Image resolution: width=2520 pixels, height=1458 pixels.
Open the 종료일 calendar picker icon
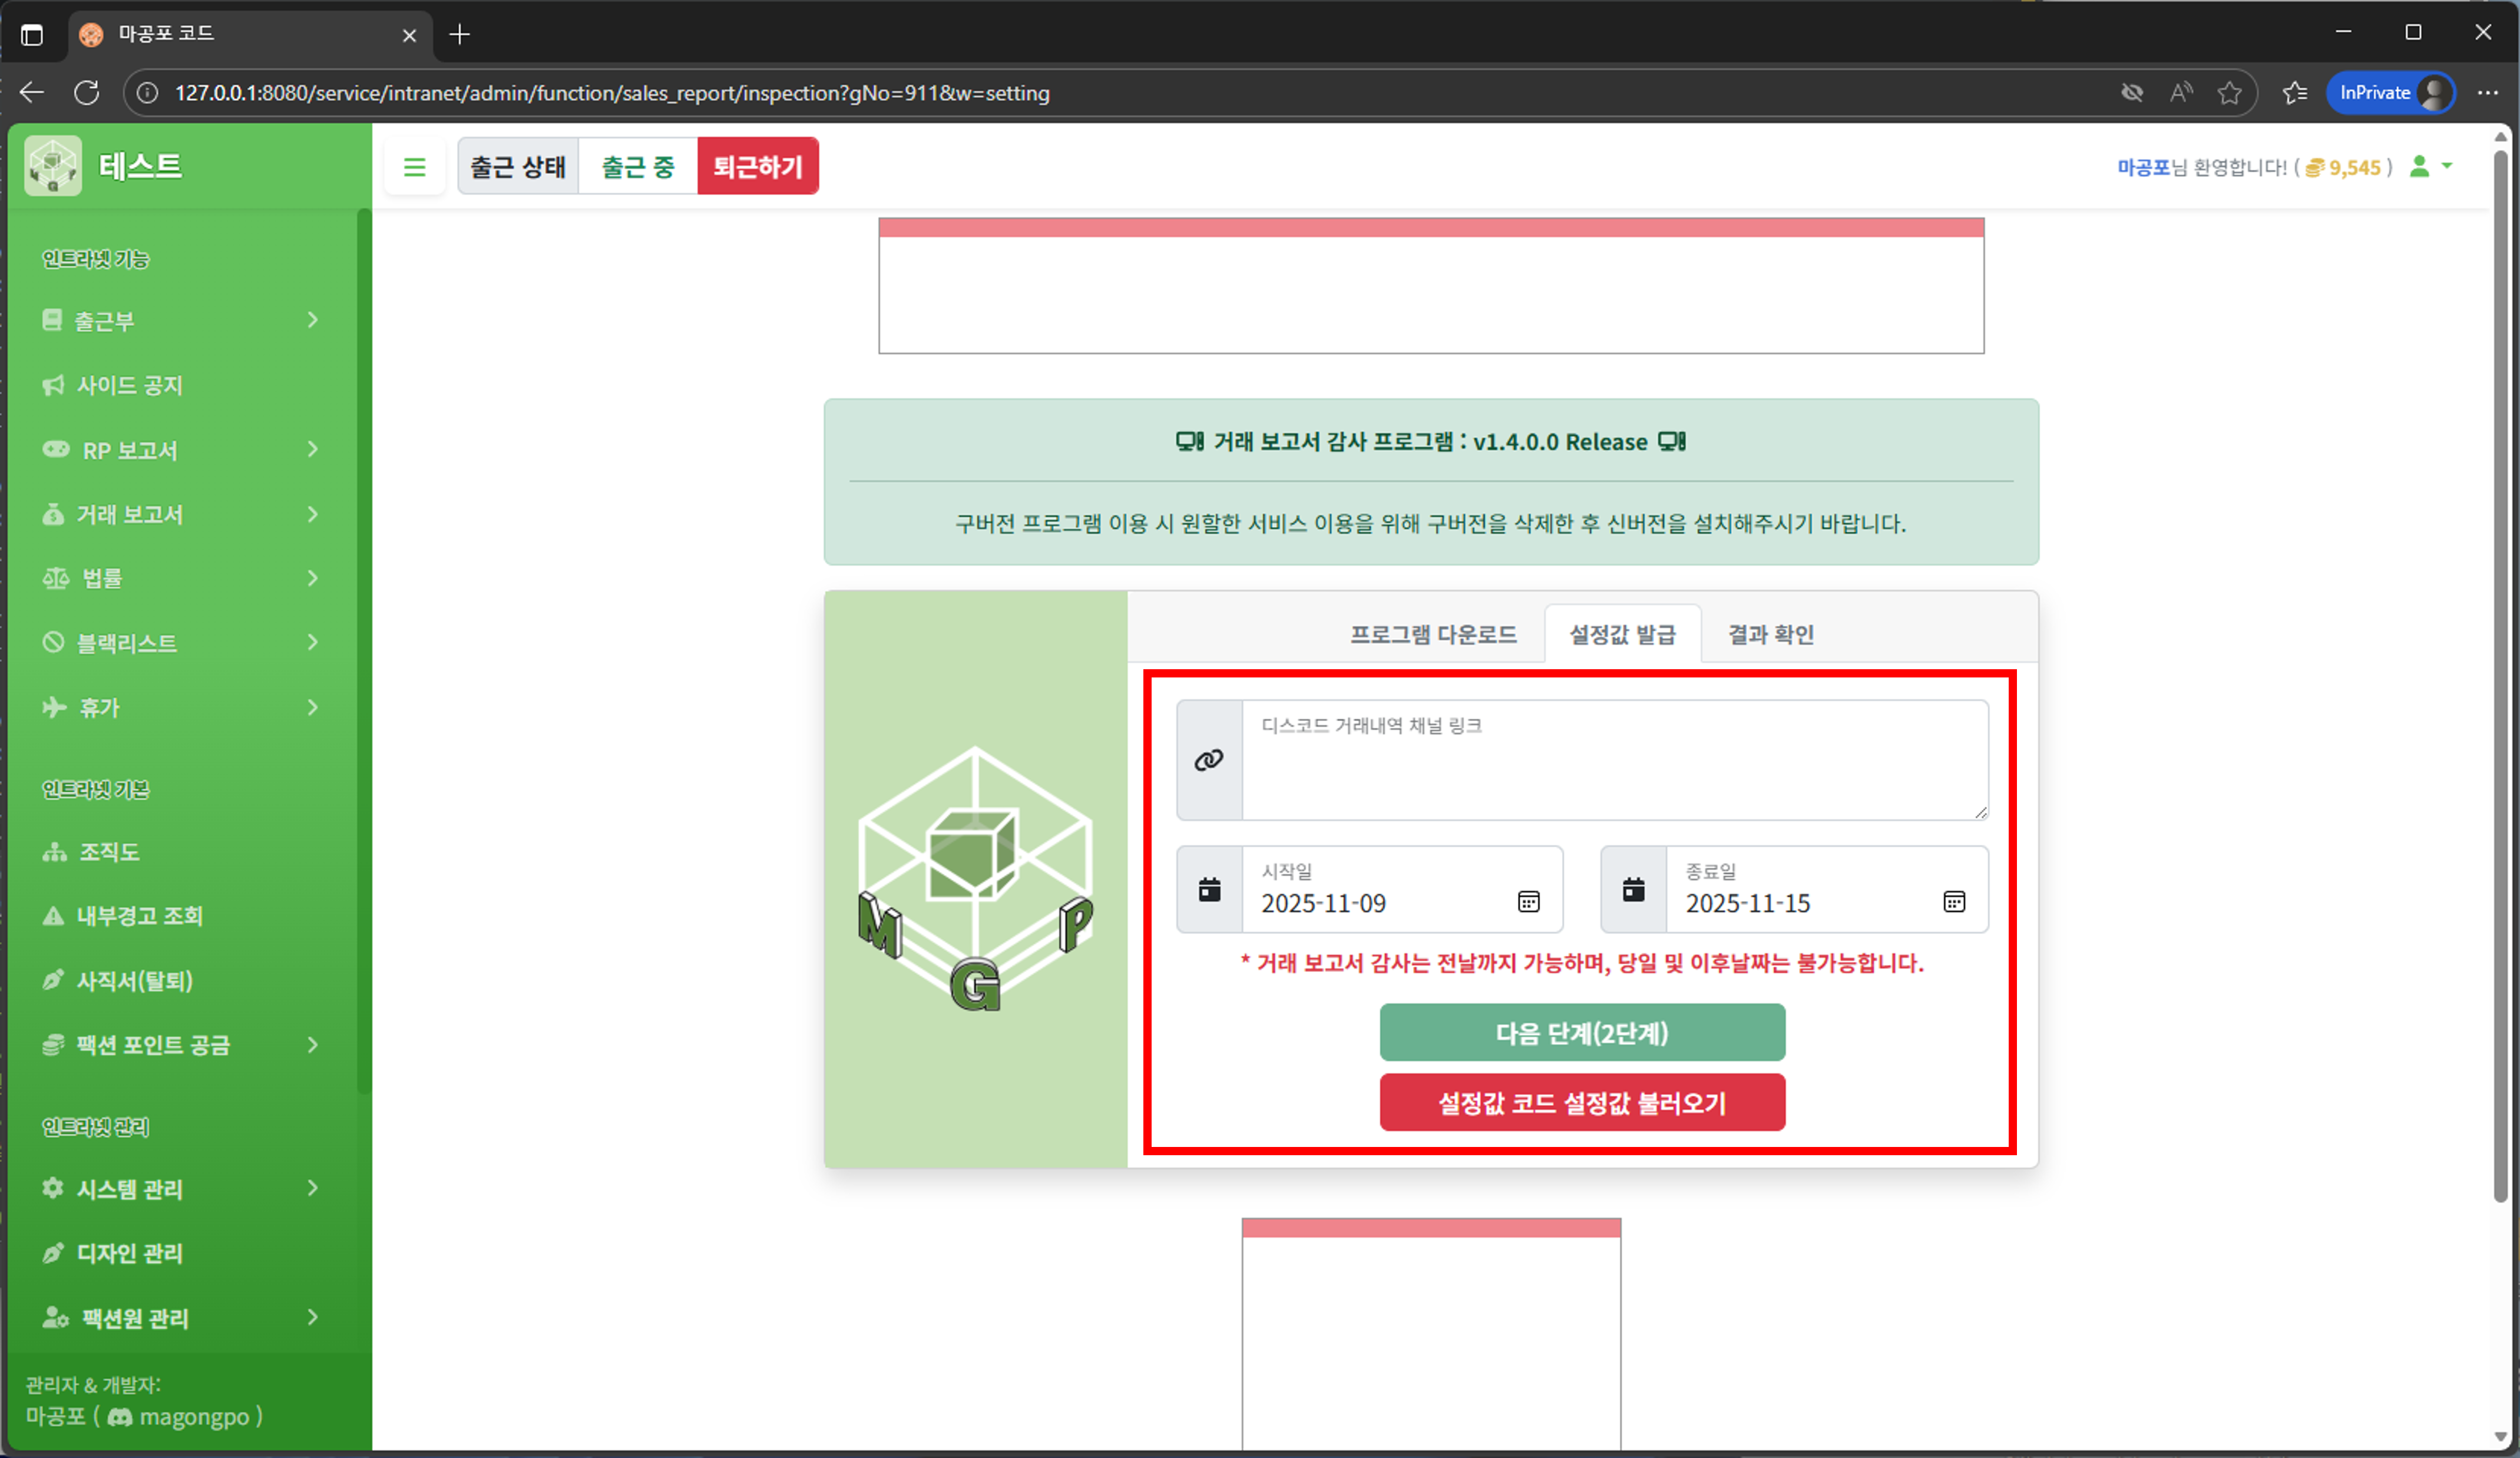coord(1953,901)
